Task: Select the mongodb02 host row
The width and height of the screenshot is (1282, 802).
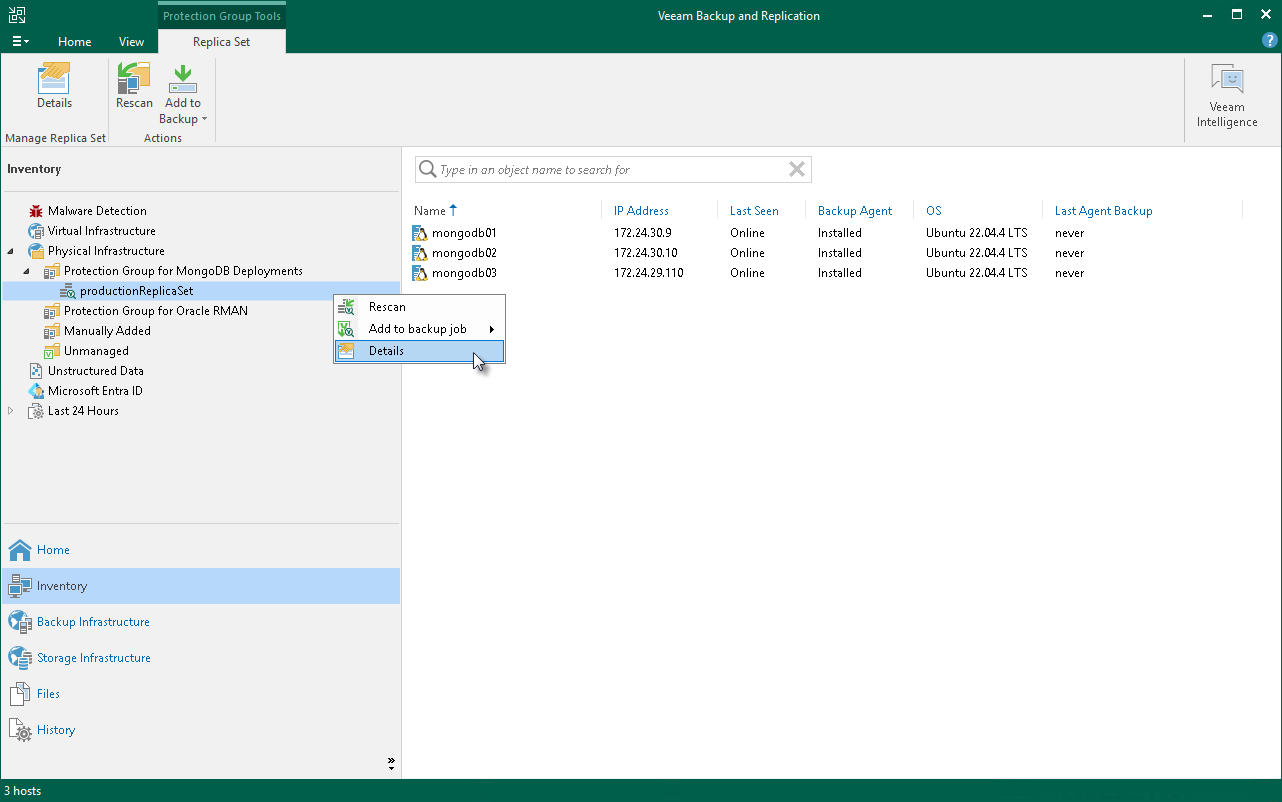Action: tap(464, 253)
